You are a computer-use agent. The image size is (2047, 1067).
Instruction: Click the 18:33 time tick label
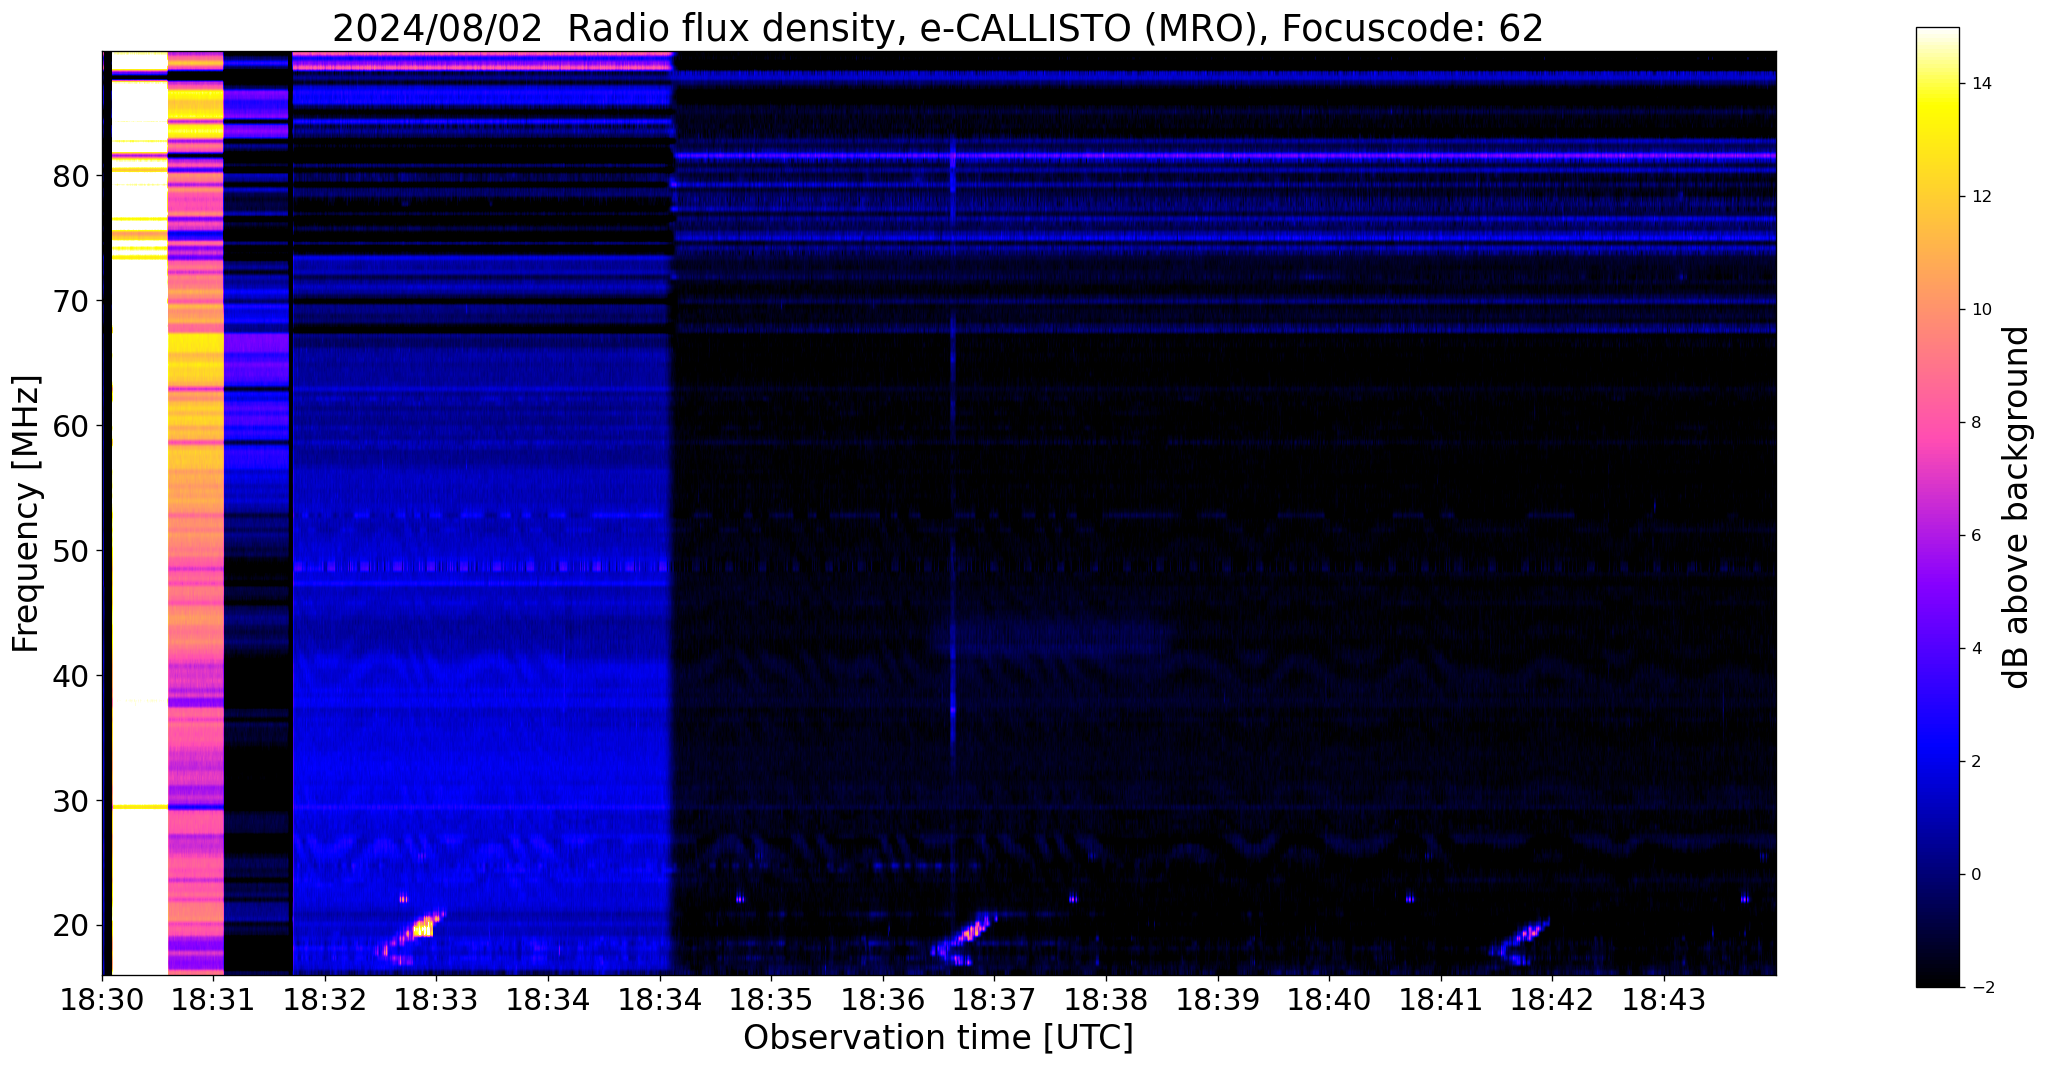(x=436, y=1001)
